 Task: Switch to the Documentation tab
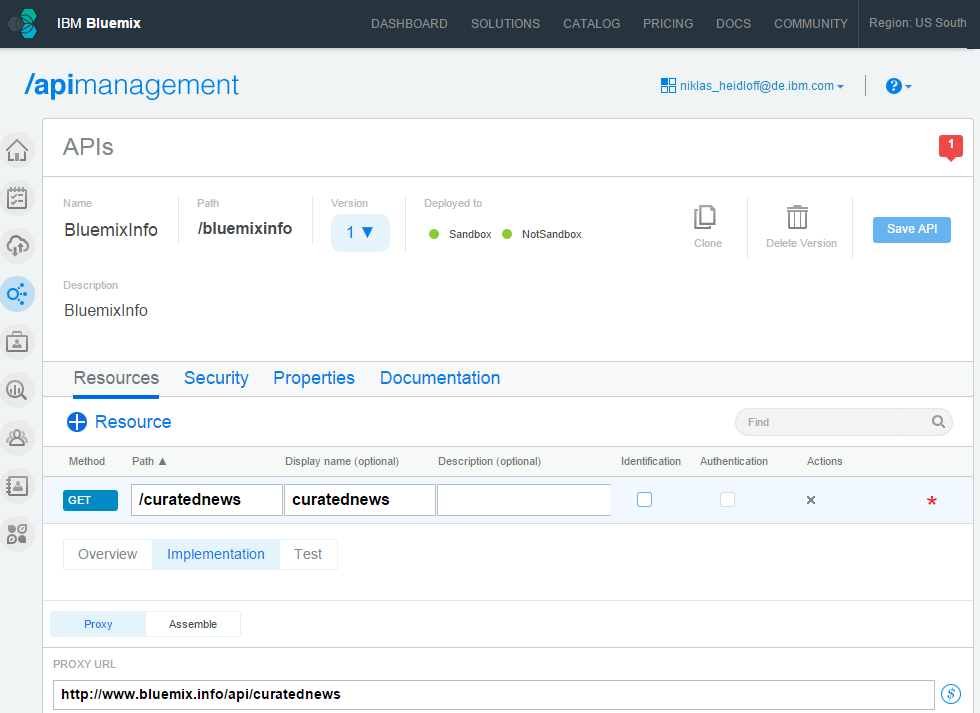[440, 378]
